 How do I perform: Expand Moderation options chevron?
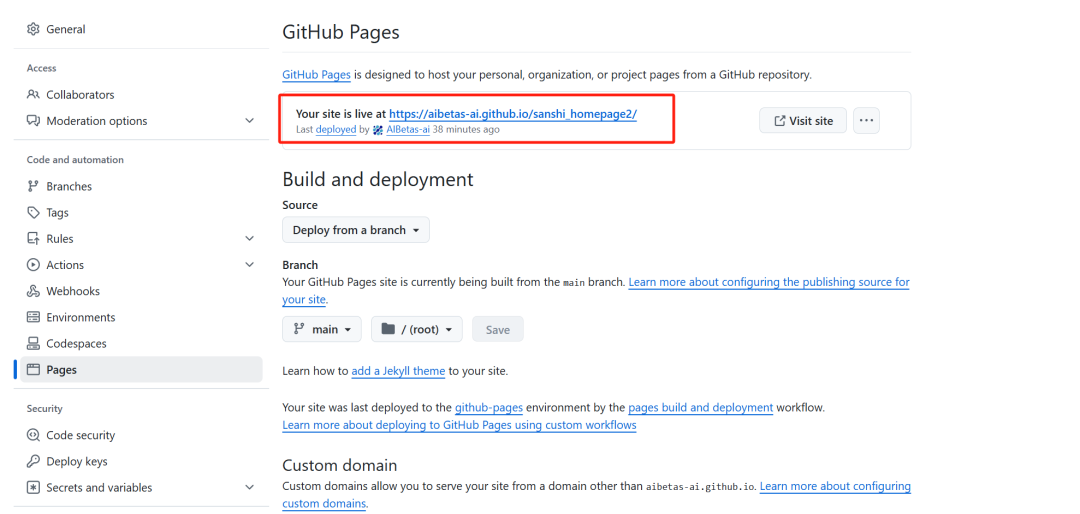(249, 121)
